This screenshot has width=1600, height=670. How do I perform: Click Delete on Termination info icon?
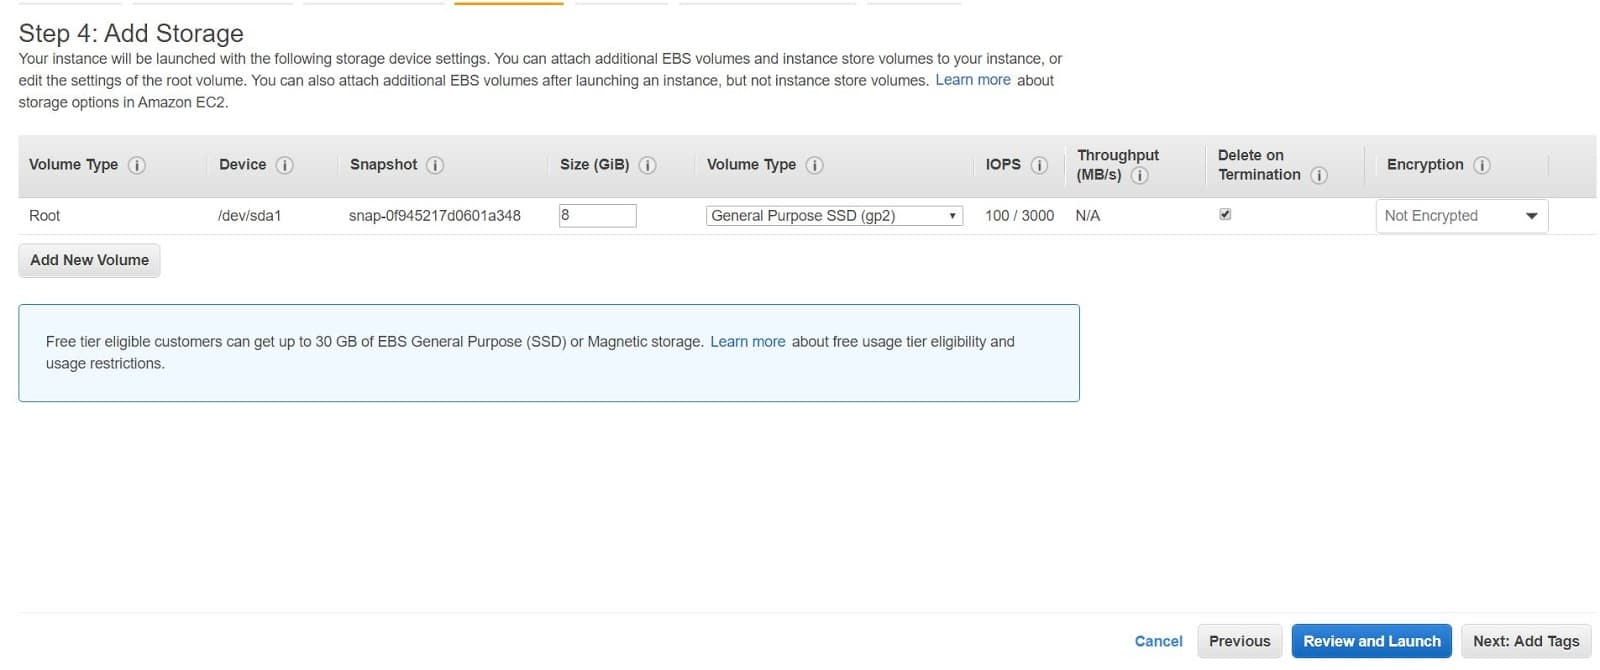pos(1320,175)
